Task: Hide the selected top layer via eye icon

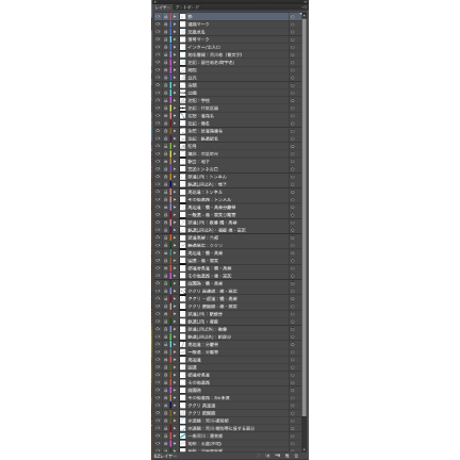Action: click(x=158, y=16)
